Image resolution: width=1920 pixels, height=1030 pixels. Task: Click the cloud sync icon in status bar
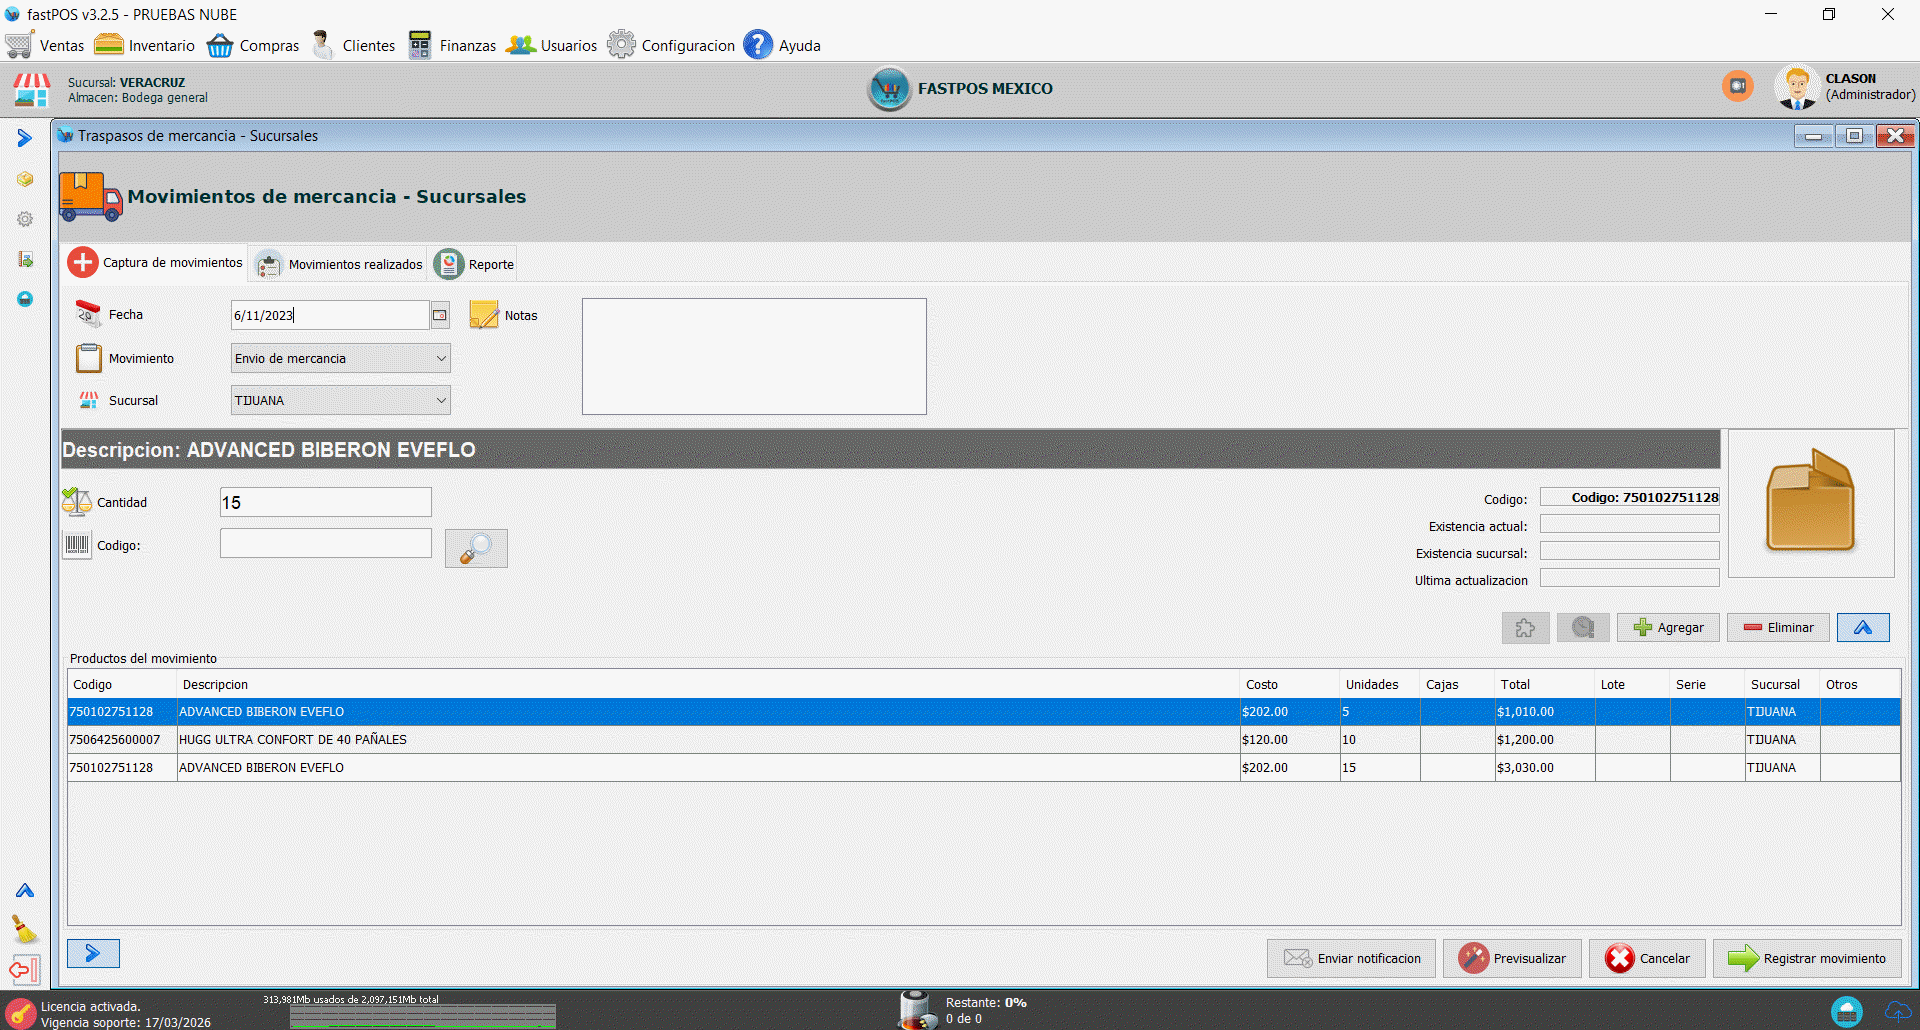pyautogui.click(x=1897, y=1011)
